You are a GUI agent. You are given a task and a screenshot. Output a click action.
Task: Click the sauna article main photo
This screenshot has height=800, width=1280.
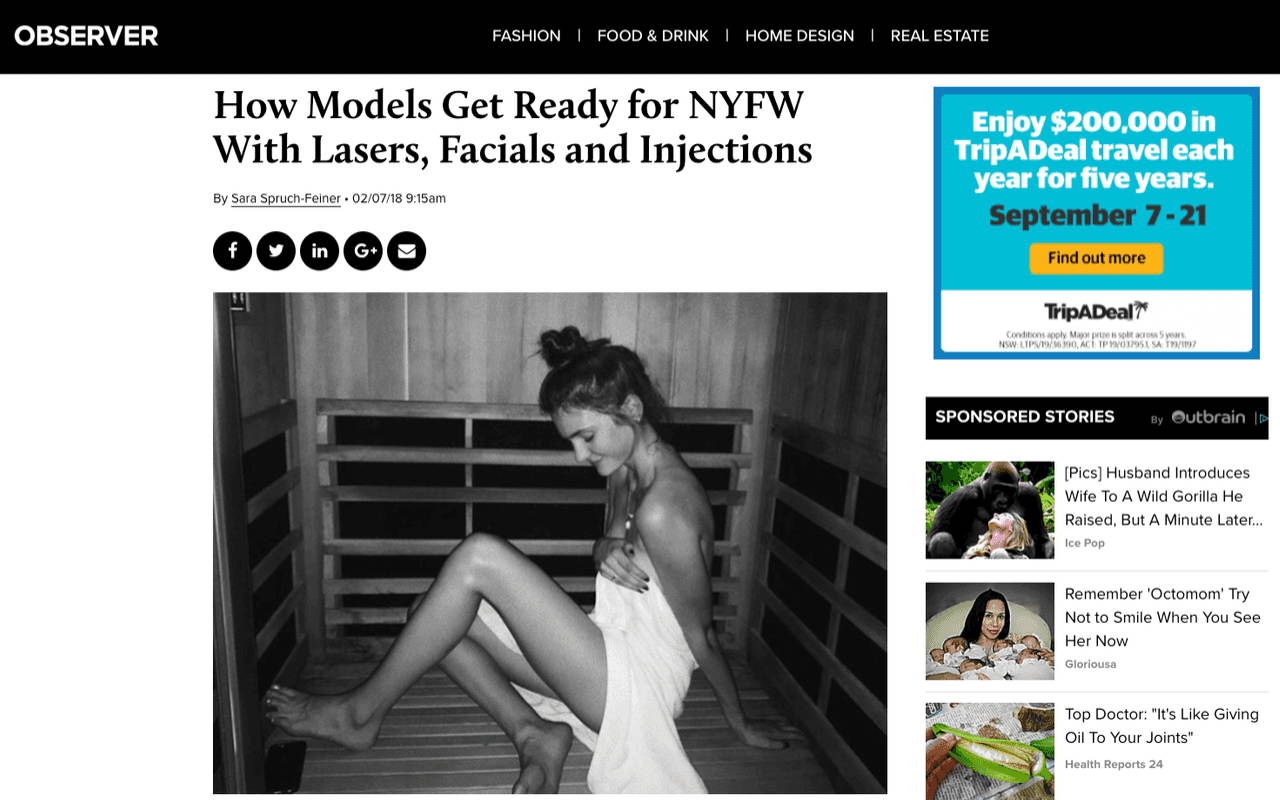pos(550,543)
